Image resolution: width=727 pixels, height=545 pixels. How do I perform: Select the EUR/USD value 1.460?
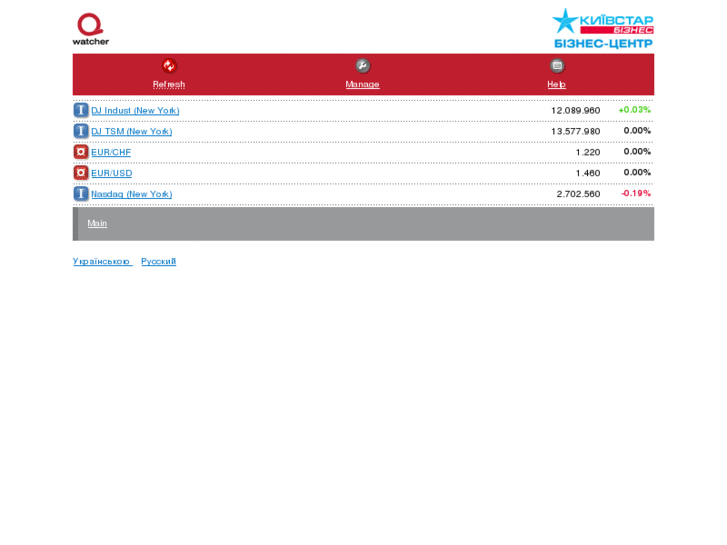pyautogui.click(x=588, y=173)
